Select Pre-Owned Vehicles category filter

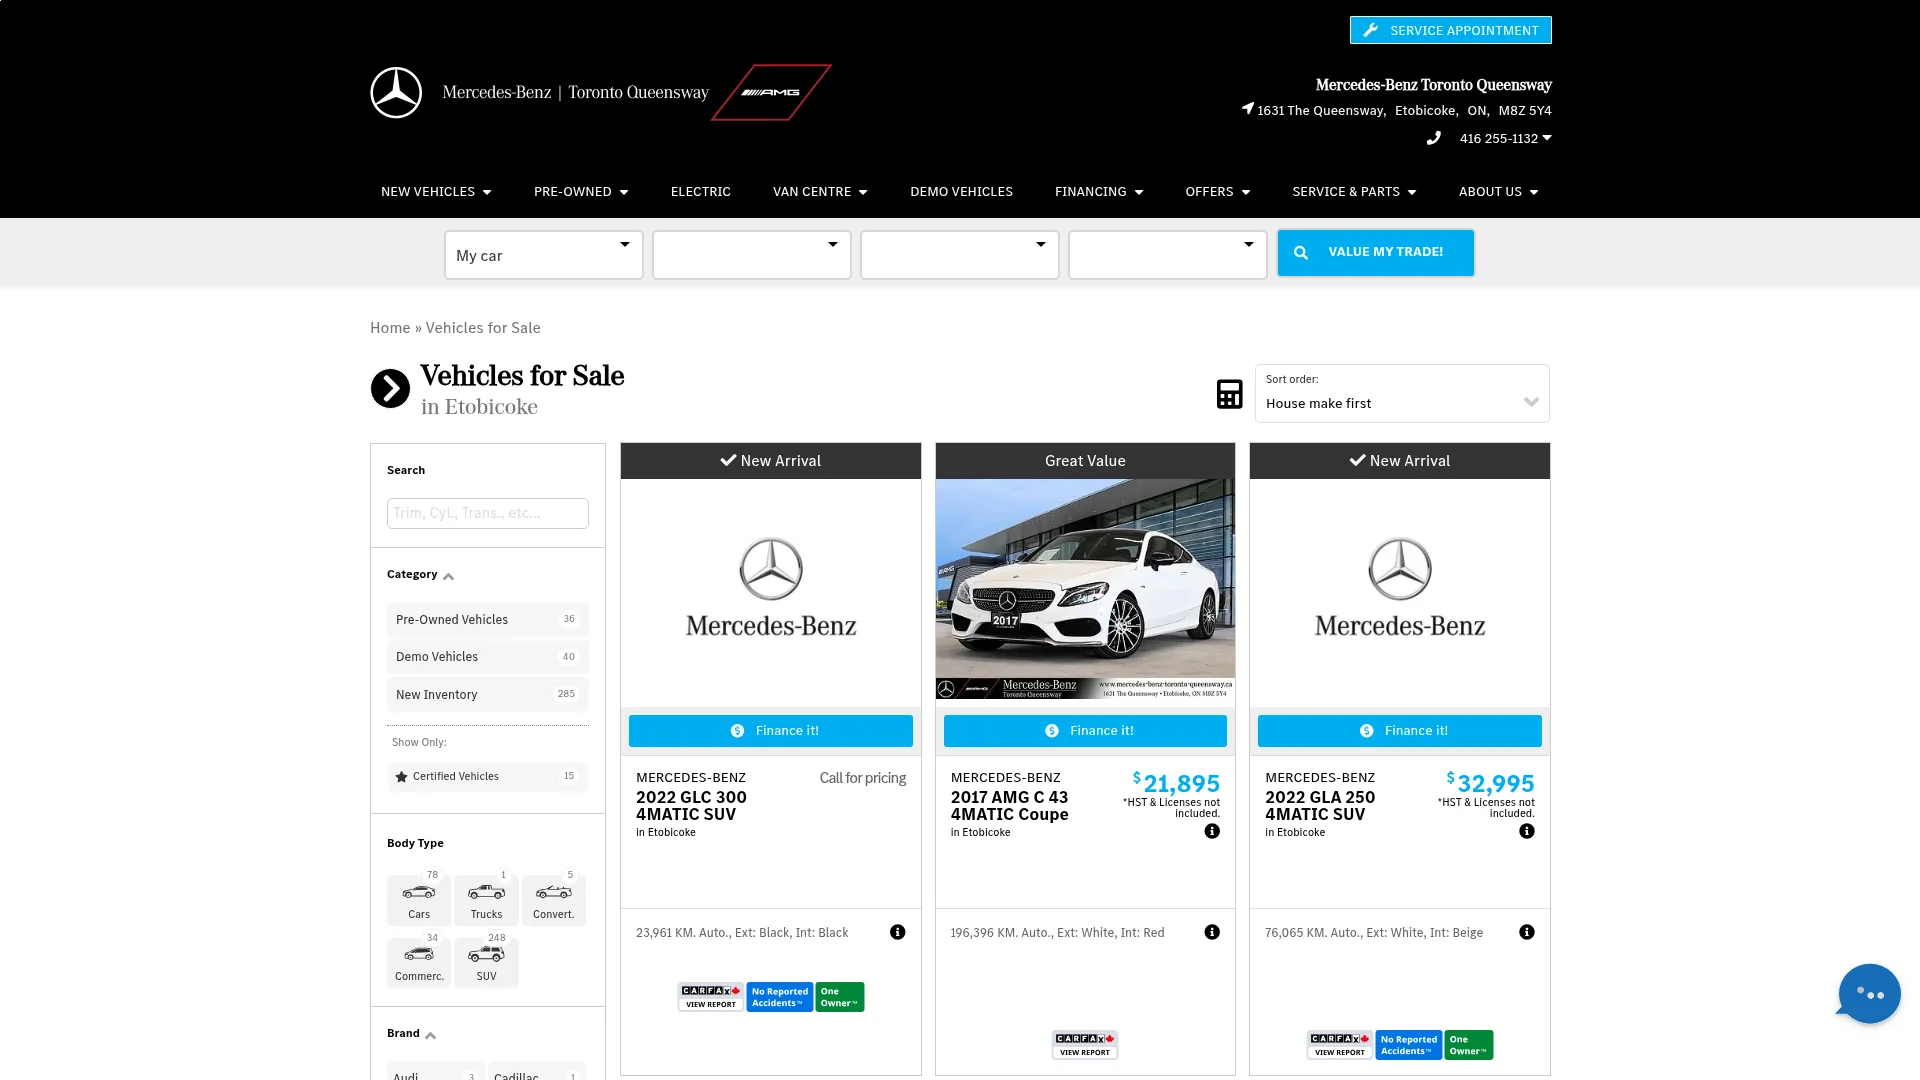tap(488, 619)
